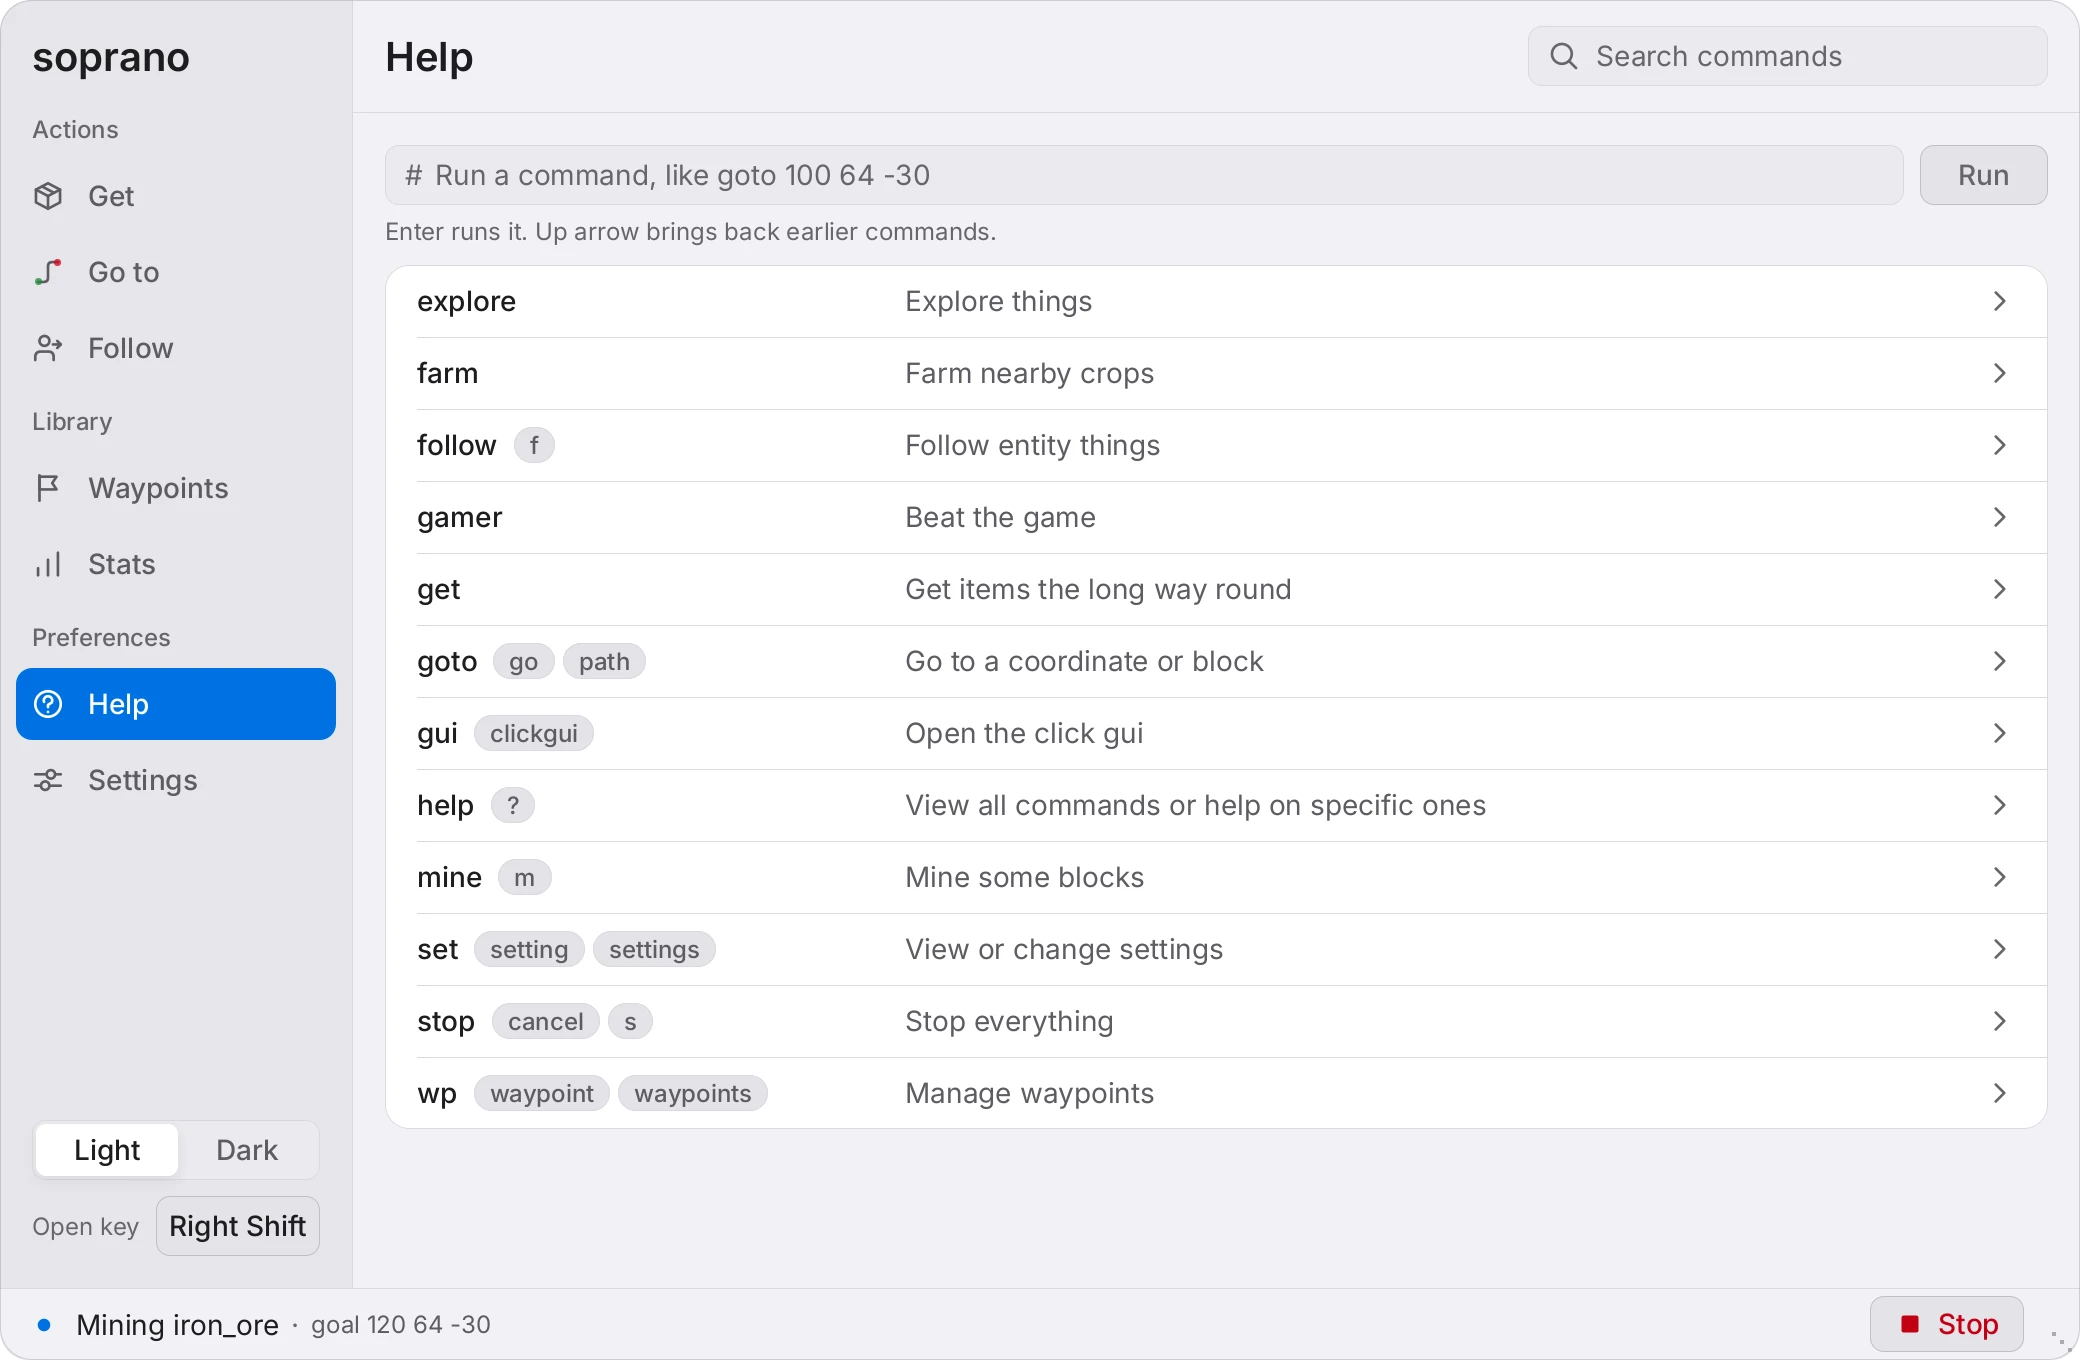The image size is (2080, 1360).
Task: Expand the goto command chevron
Action: point(2000,661)
